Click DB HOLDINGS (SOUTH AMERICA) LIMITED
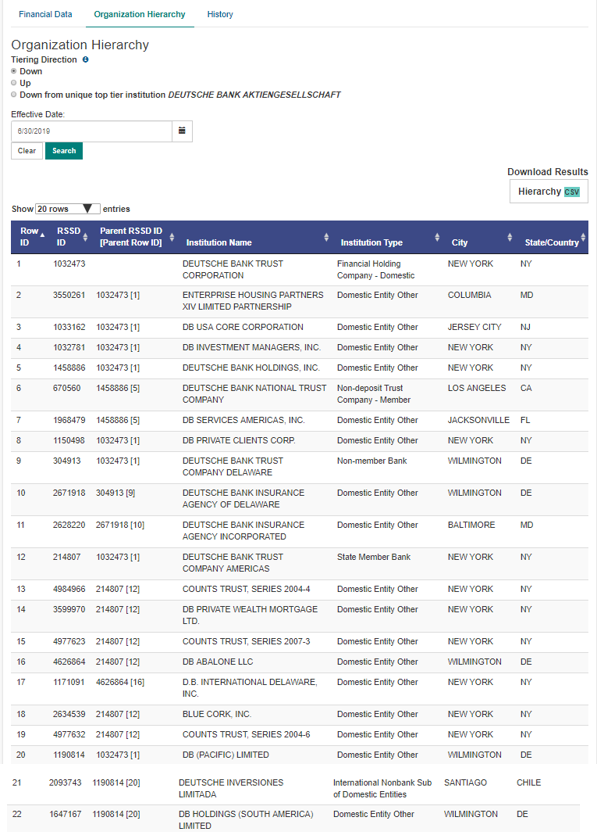Screen dimensions: 597x832 (246, 820)
